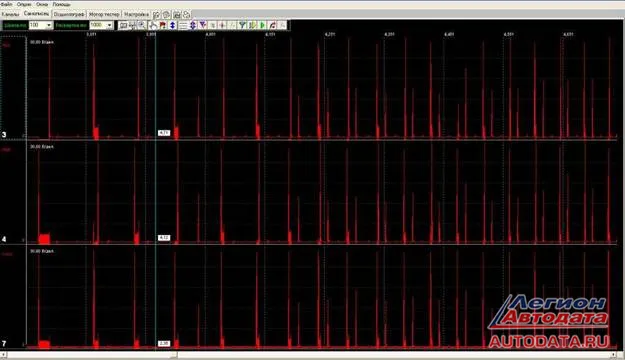Click the first toolbar icon after the sweep dropdown
Viewport: 625px width, 360px height.
123,25
